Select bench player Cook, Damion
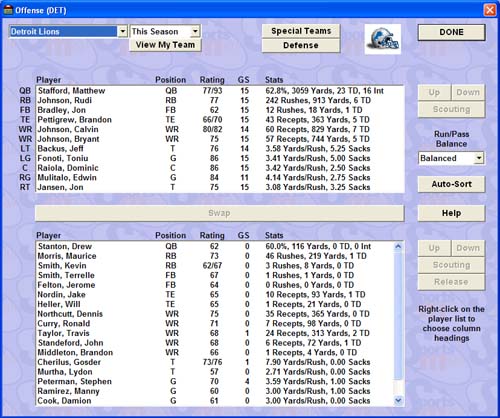Viewport: 500px width, 418px height. click(x=215, y=401)
